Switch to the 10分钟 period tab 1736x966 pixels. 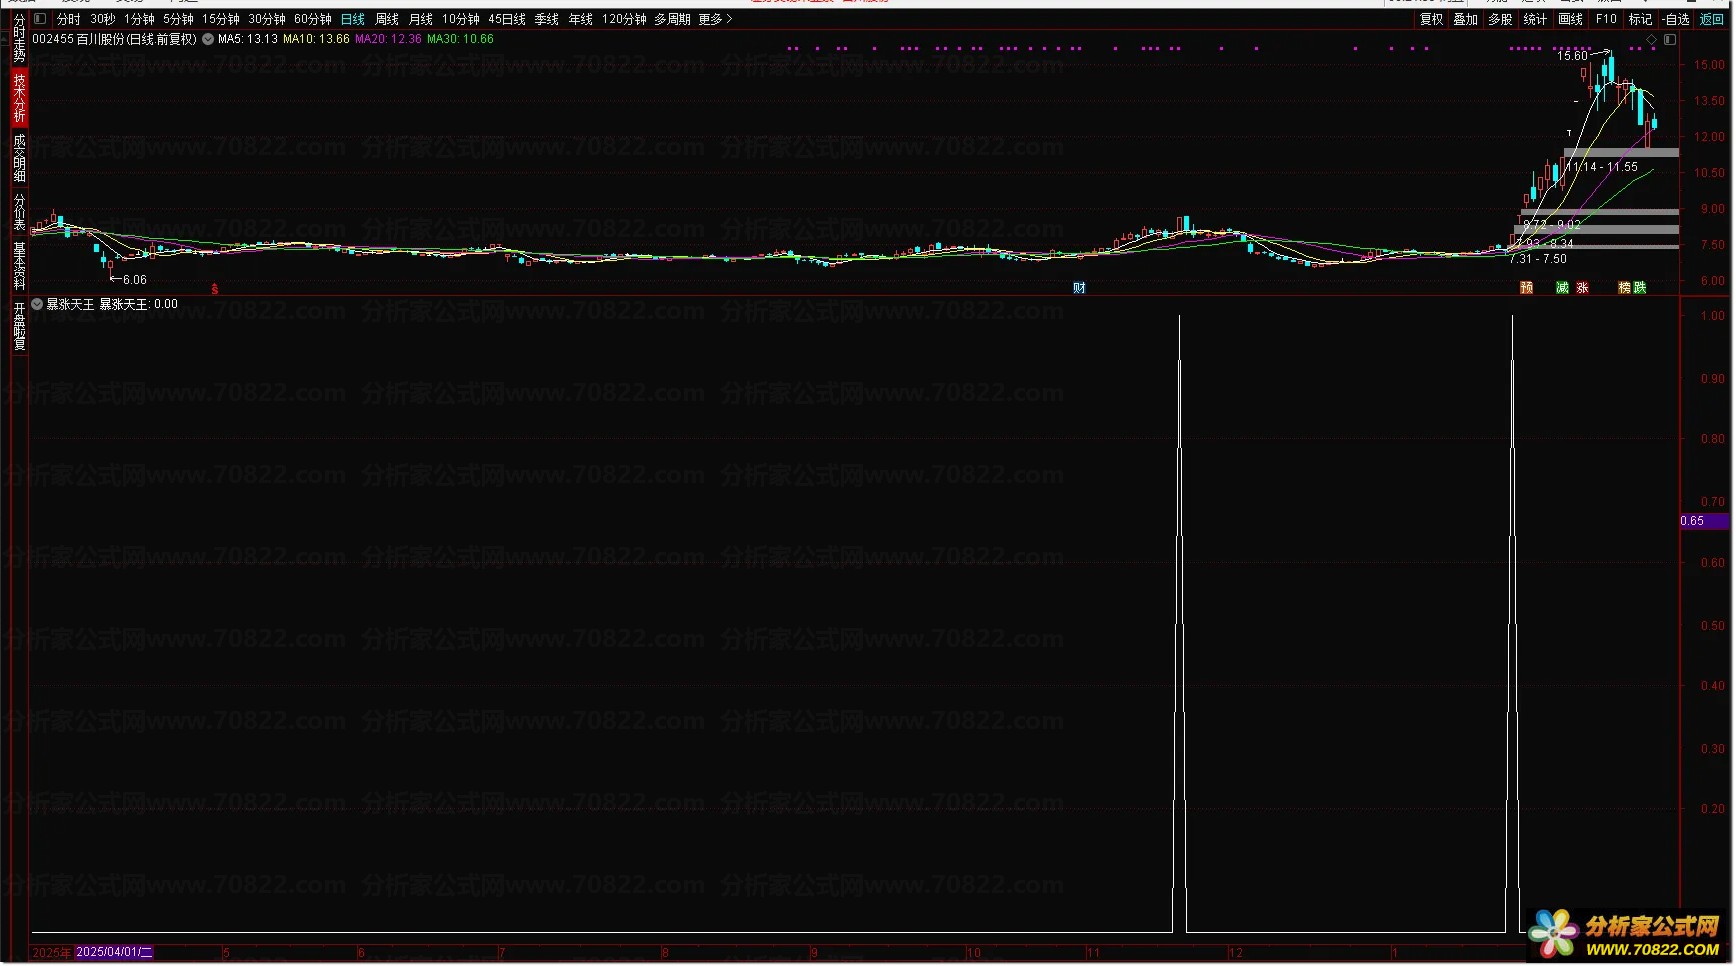(x=461, y=19)
